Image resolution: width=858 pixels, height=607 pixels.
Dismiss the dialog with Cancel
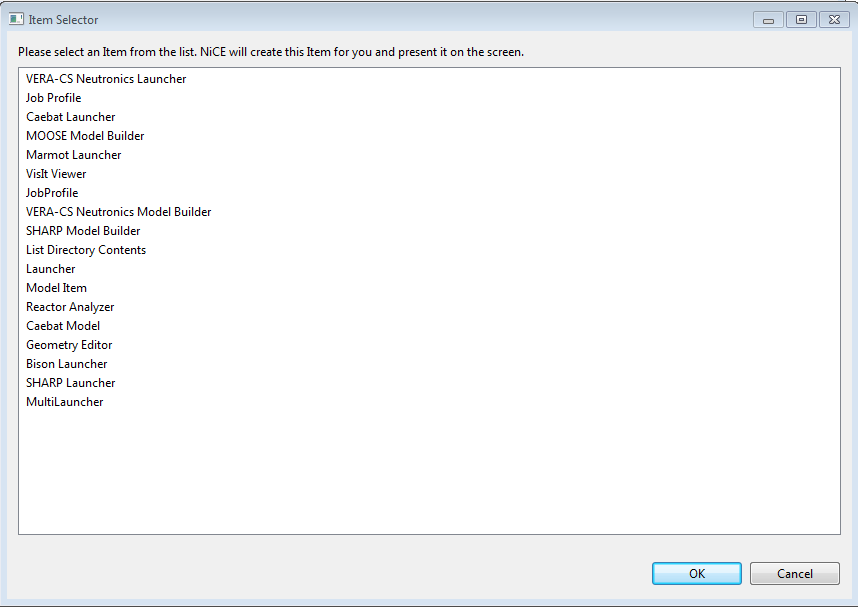tap(795, 574)
